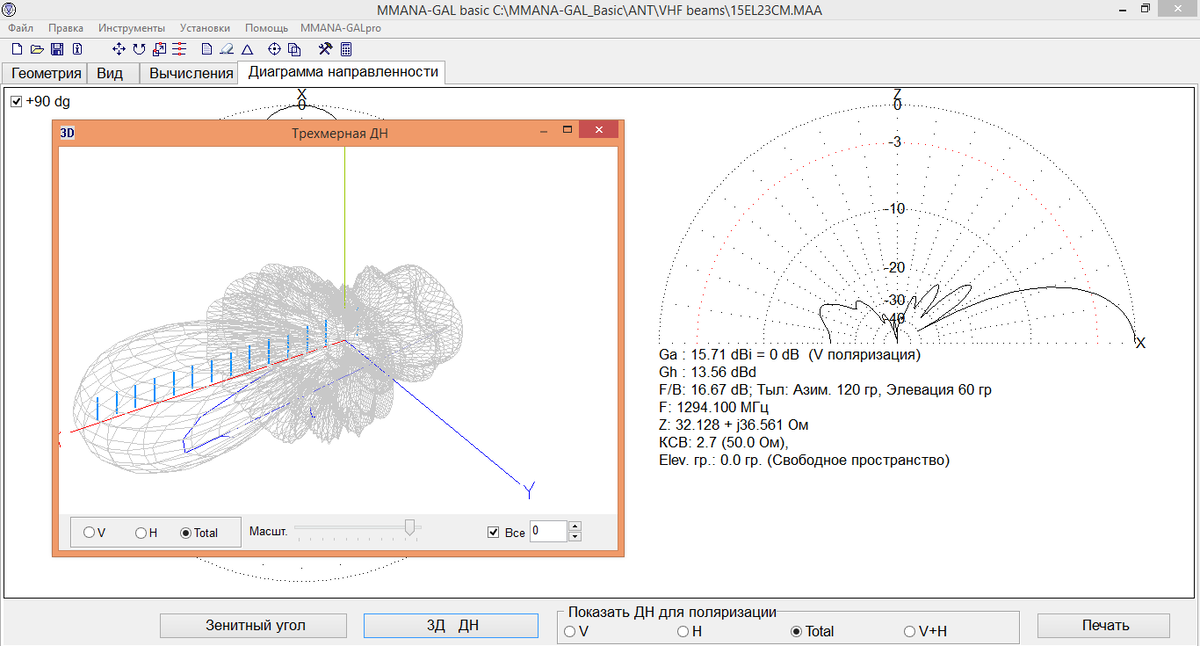
Task: Click the 3Д ДН button
Action: [x=453, y=625]
